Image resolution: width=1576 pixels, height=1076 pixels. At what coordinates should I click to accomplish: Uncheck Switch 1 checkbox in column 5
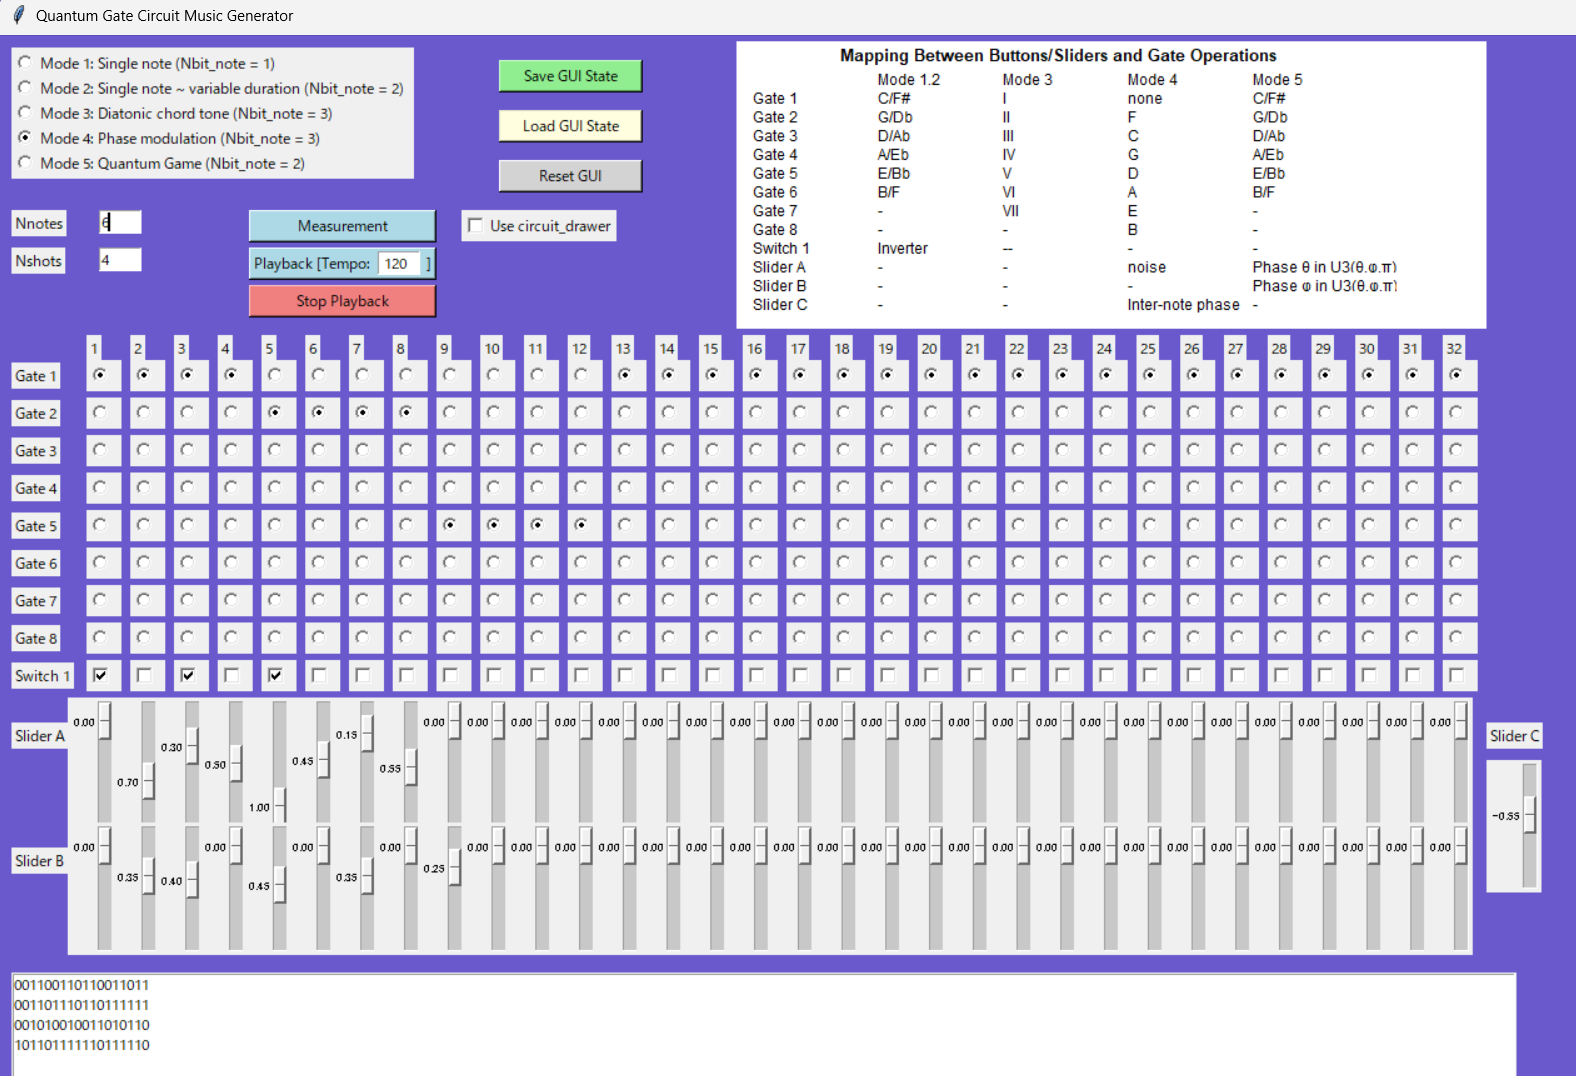[x=275, y=675]
